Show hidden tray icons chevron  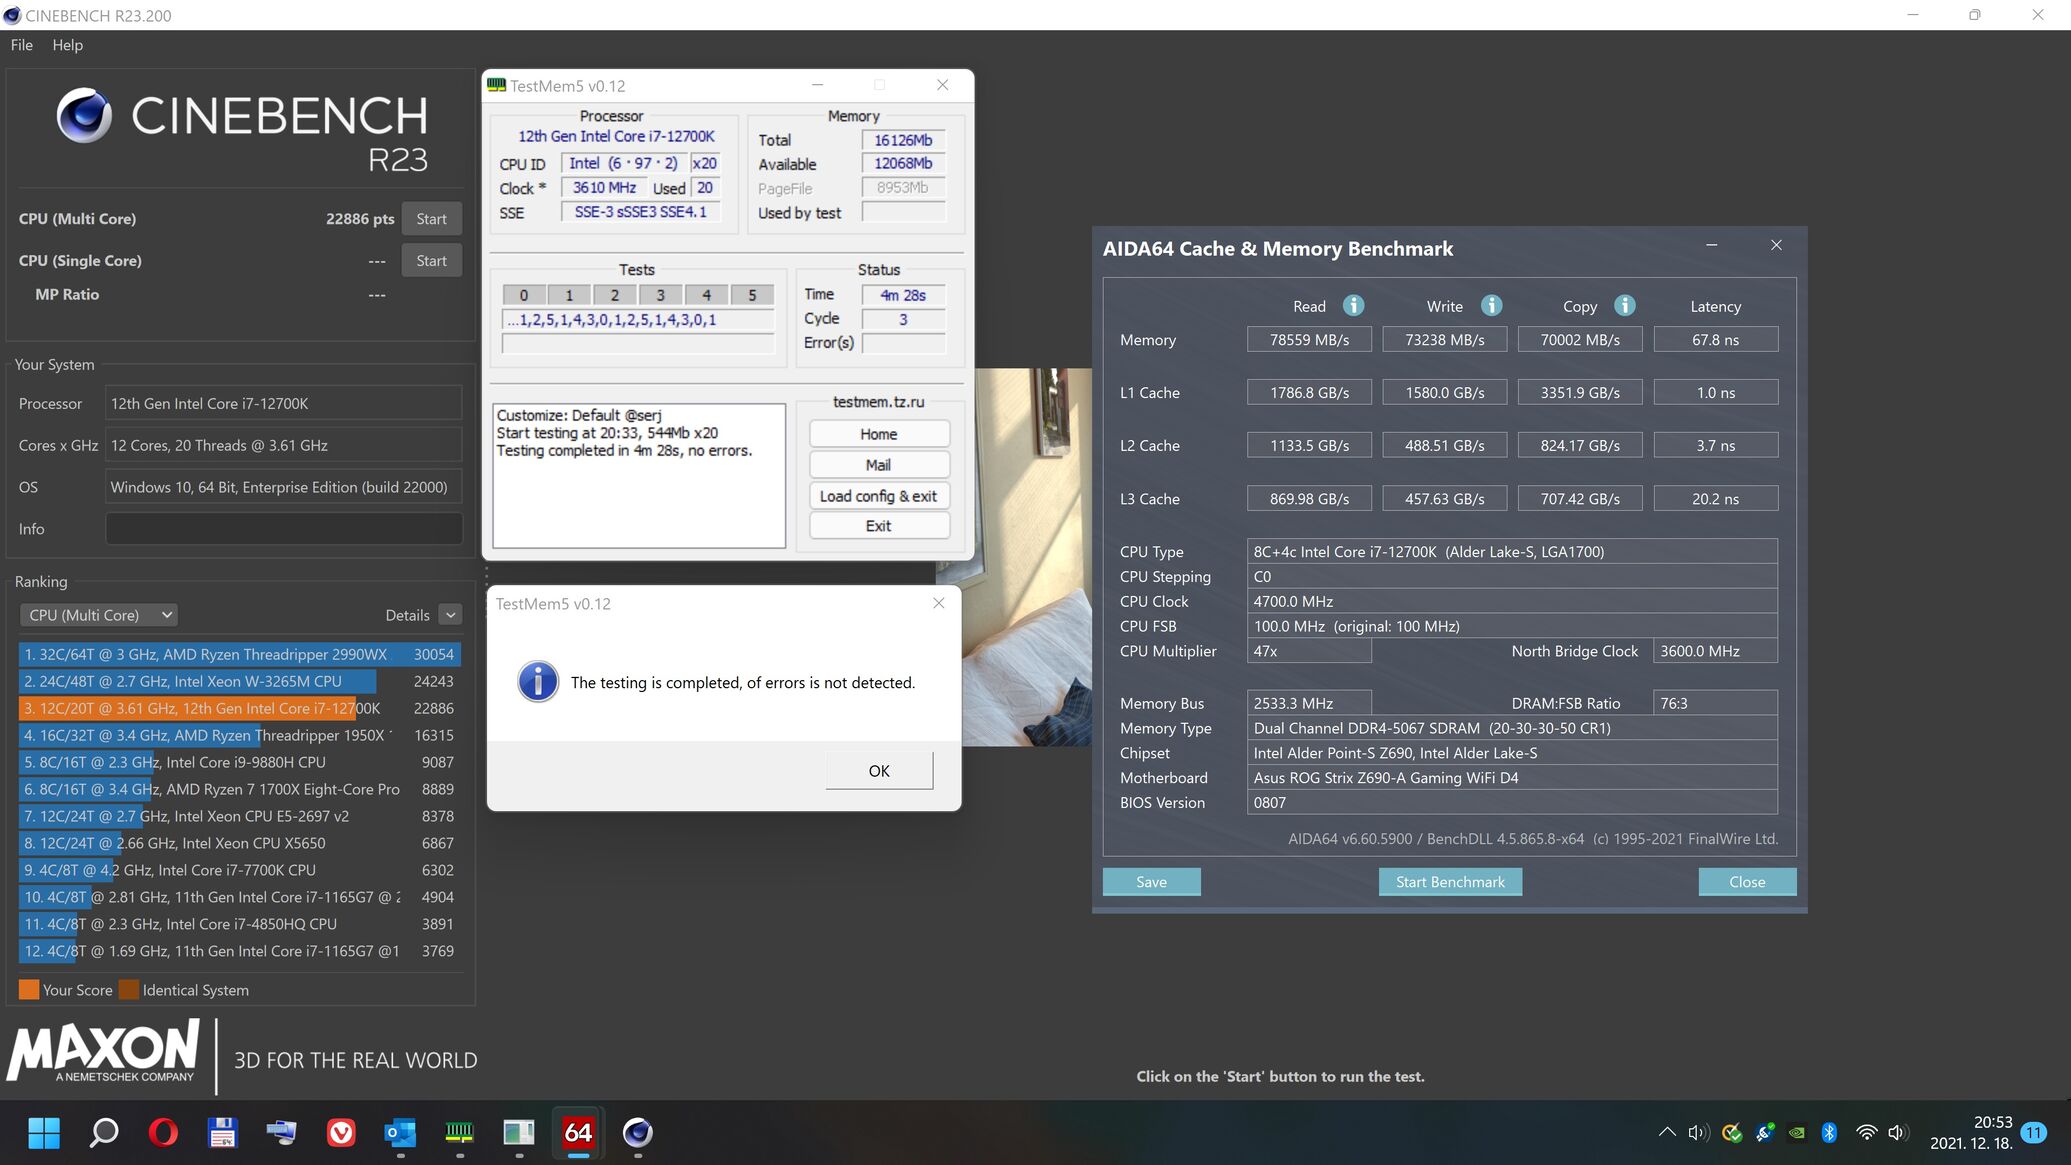pos(1667,1133)
